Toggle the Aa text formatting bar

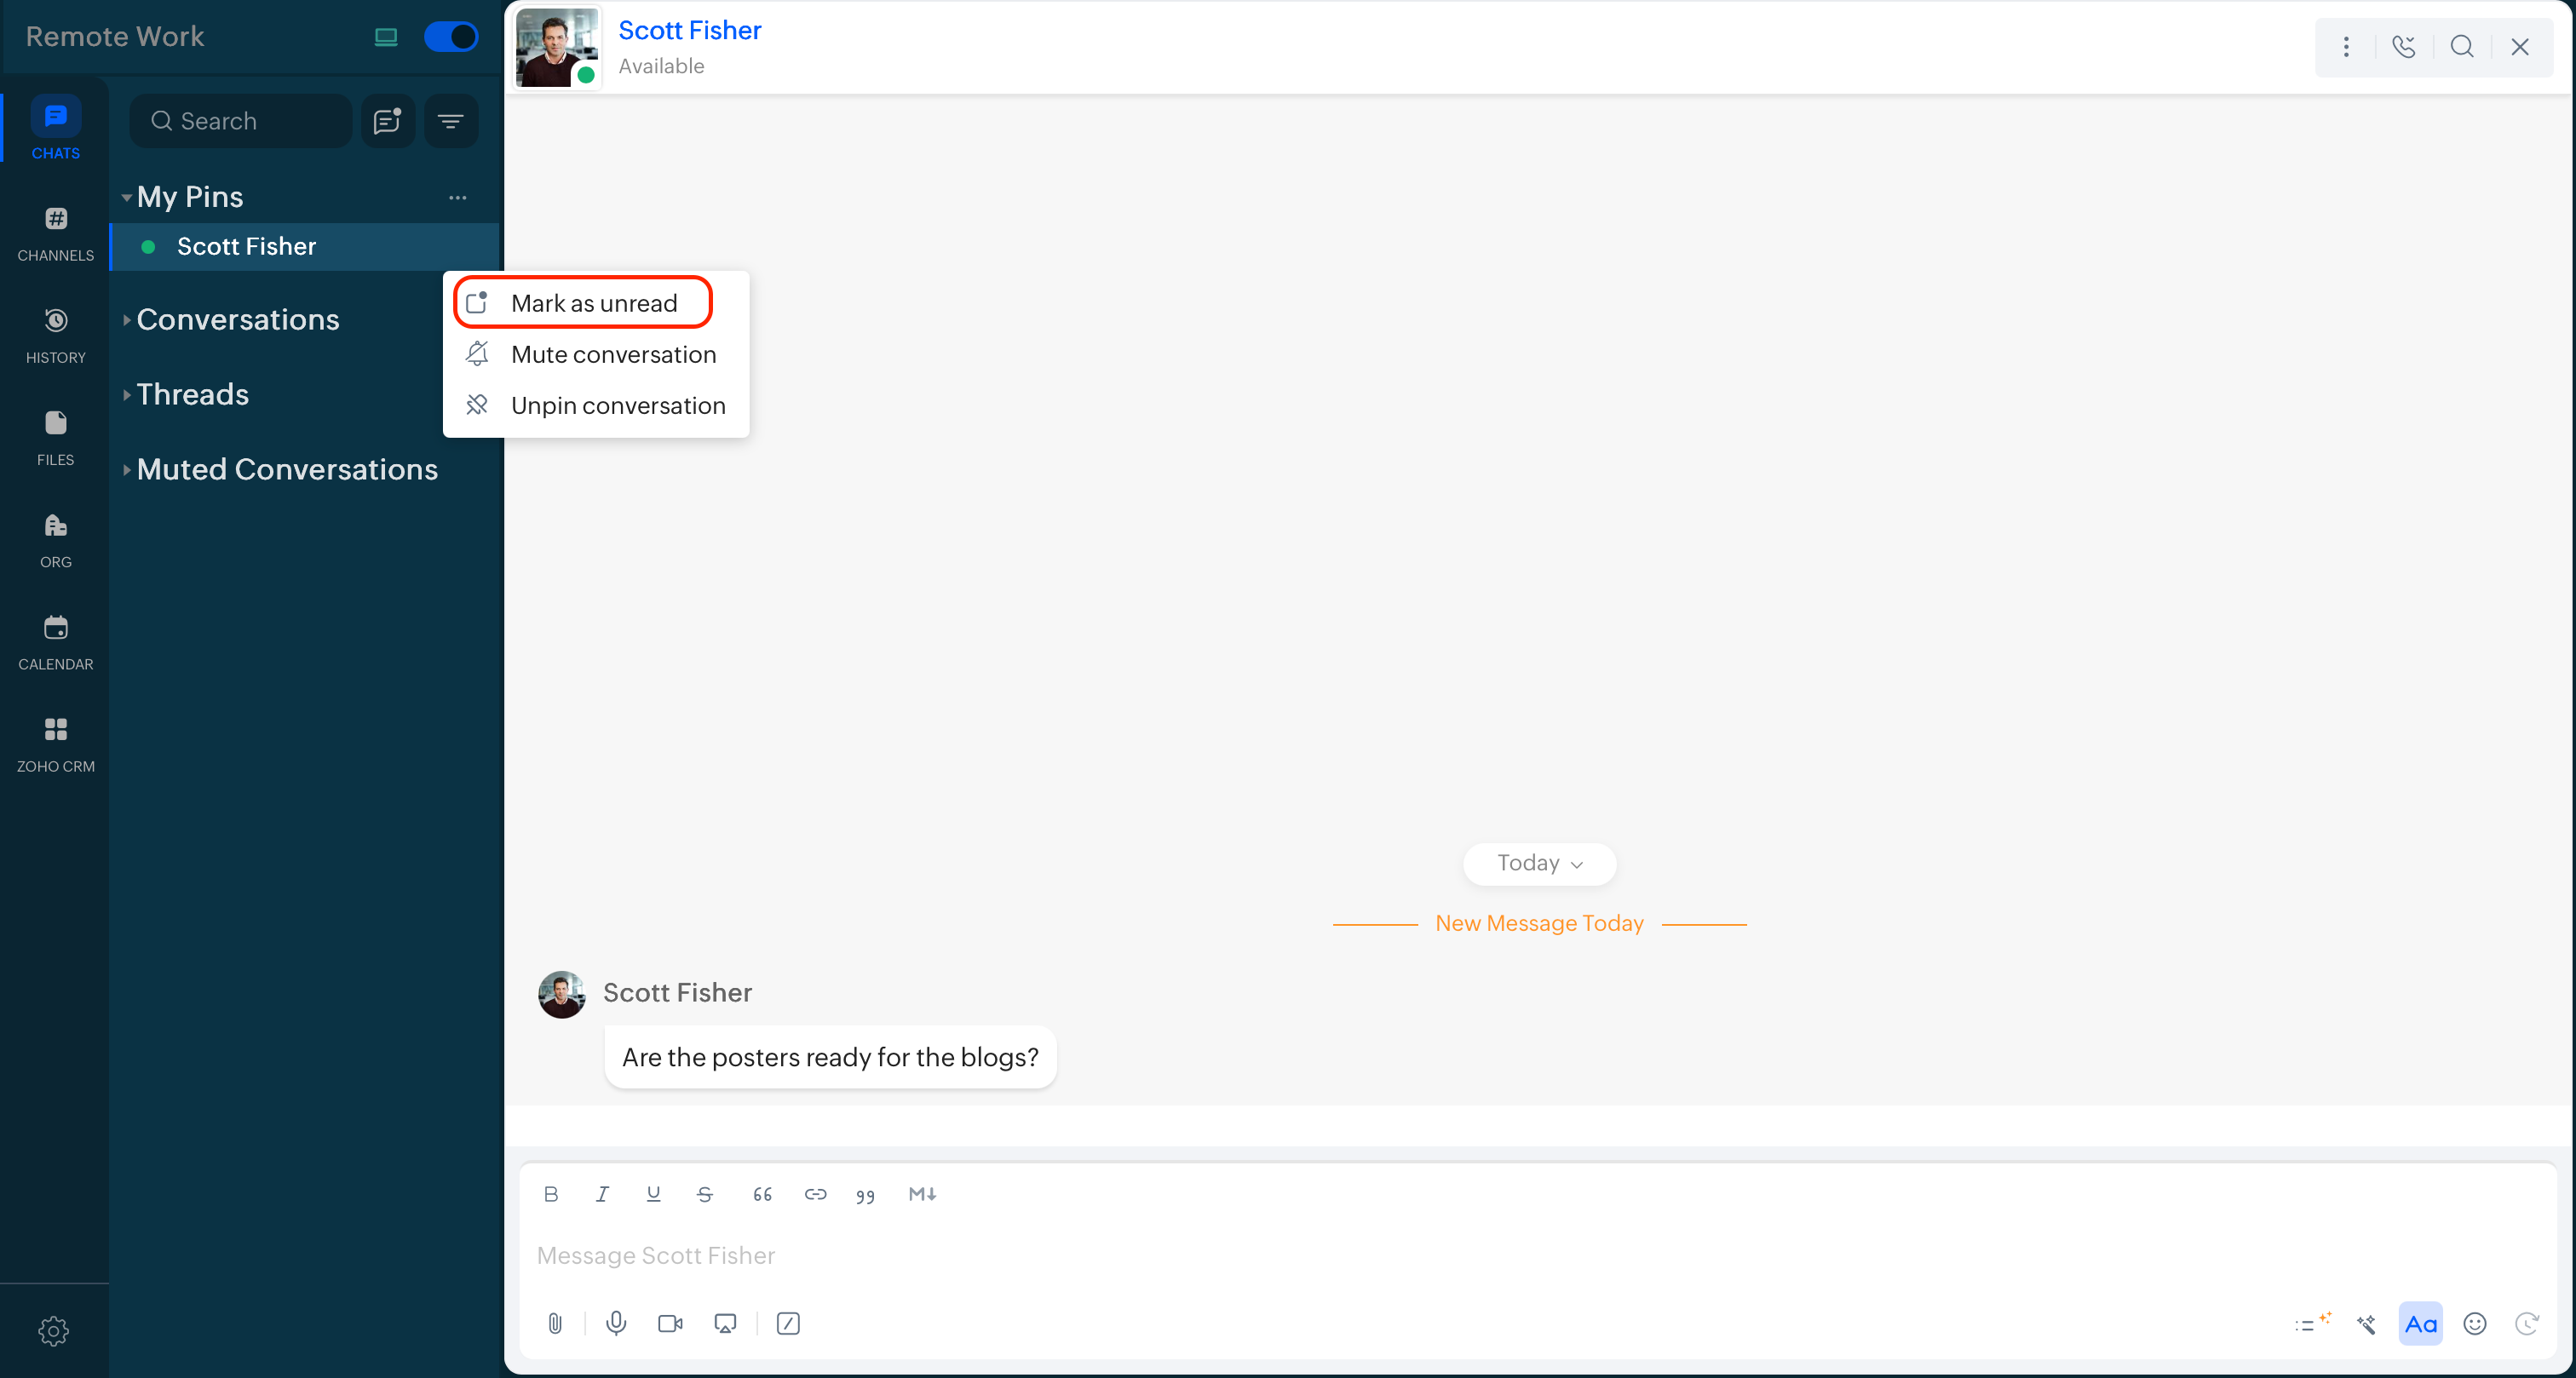[2420, 1324]
